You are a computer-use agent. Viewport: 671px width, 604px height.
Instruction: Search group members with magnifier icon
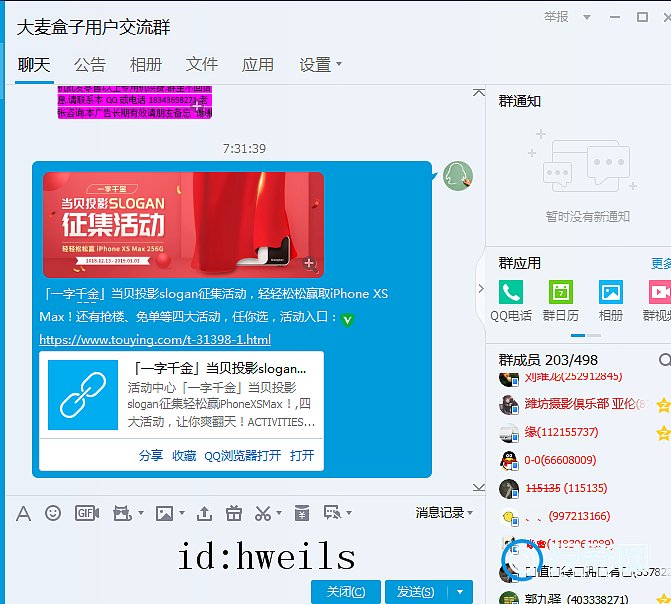coord(665,360)
